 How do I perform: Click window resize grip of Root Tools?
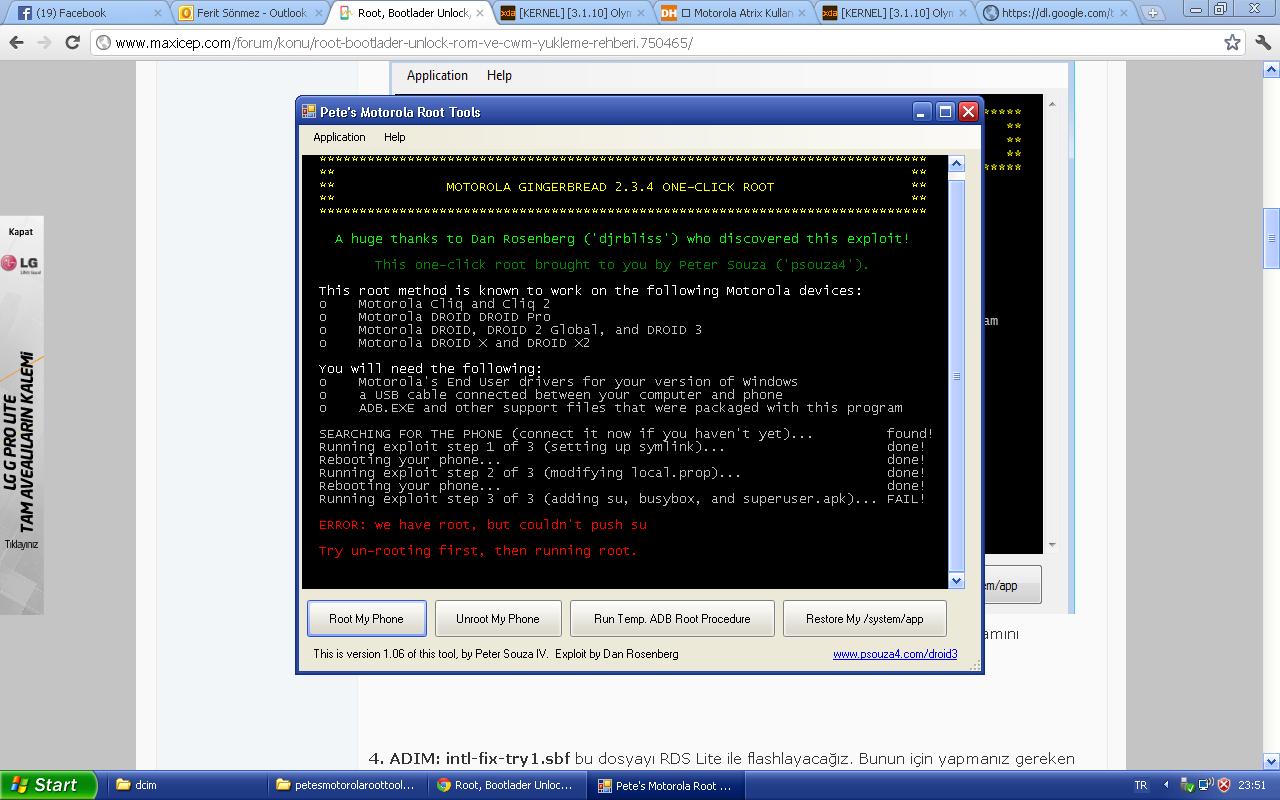[x=975, y=665]
